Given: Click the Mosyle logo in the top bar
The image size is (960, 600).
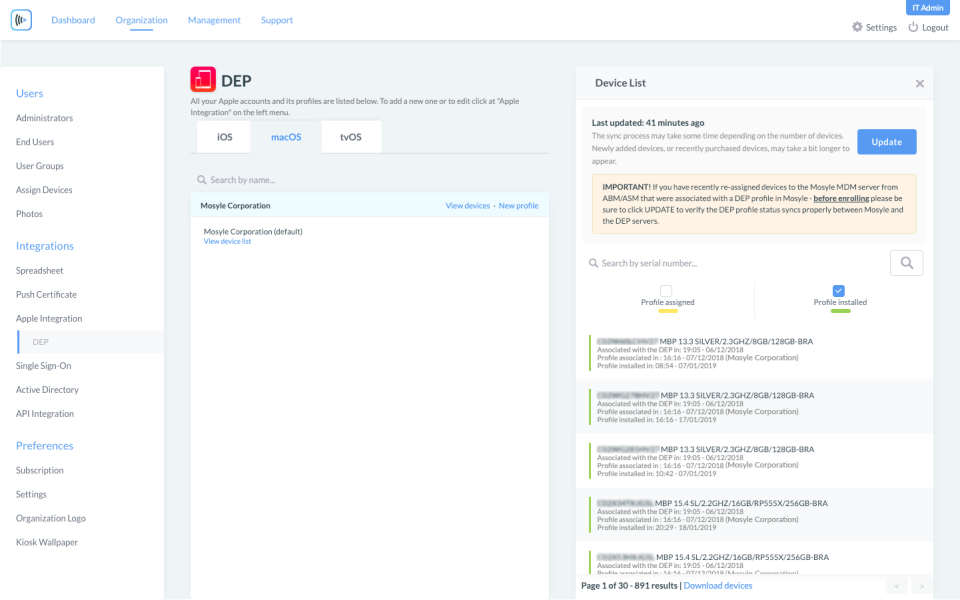Looking at the screenshot, I should pos(21,20).
